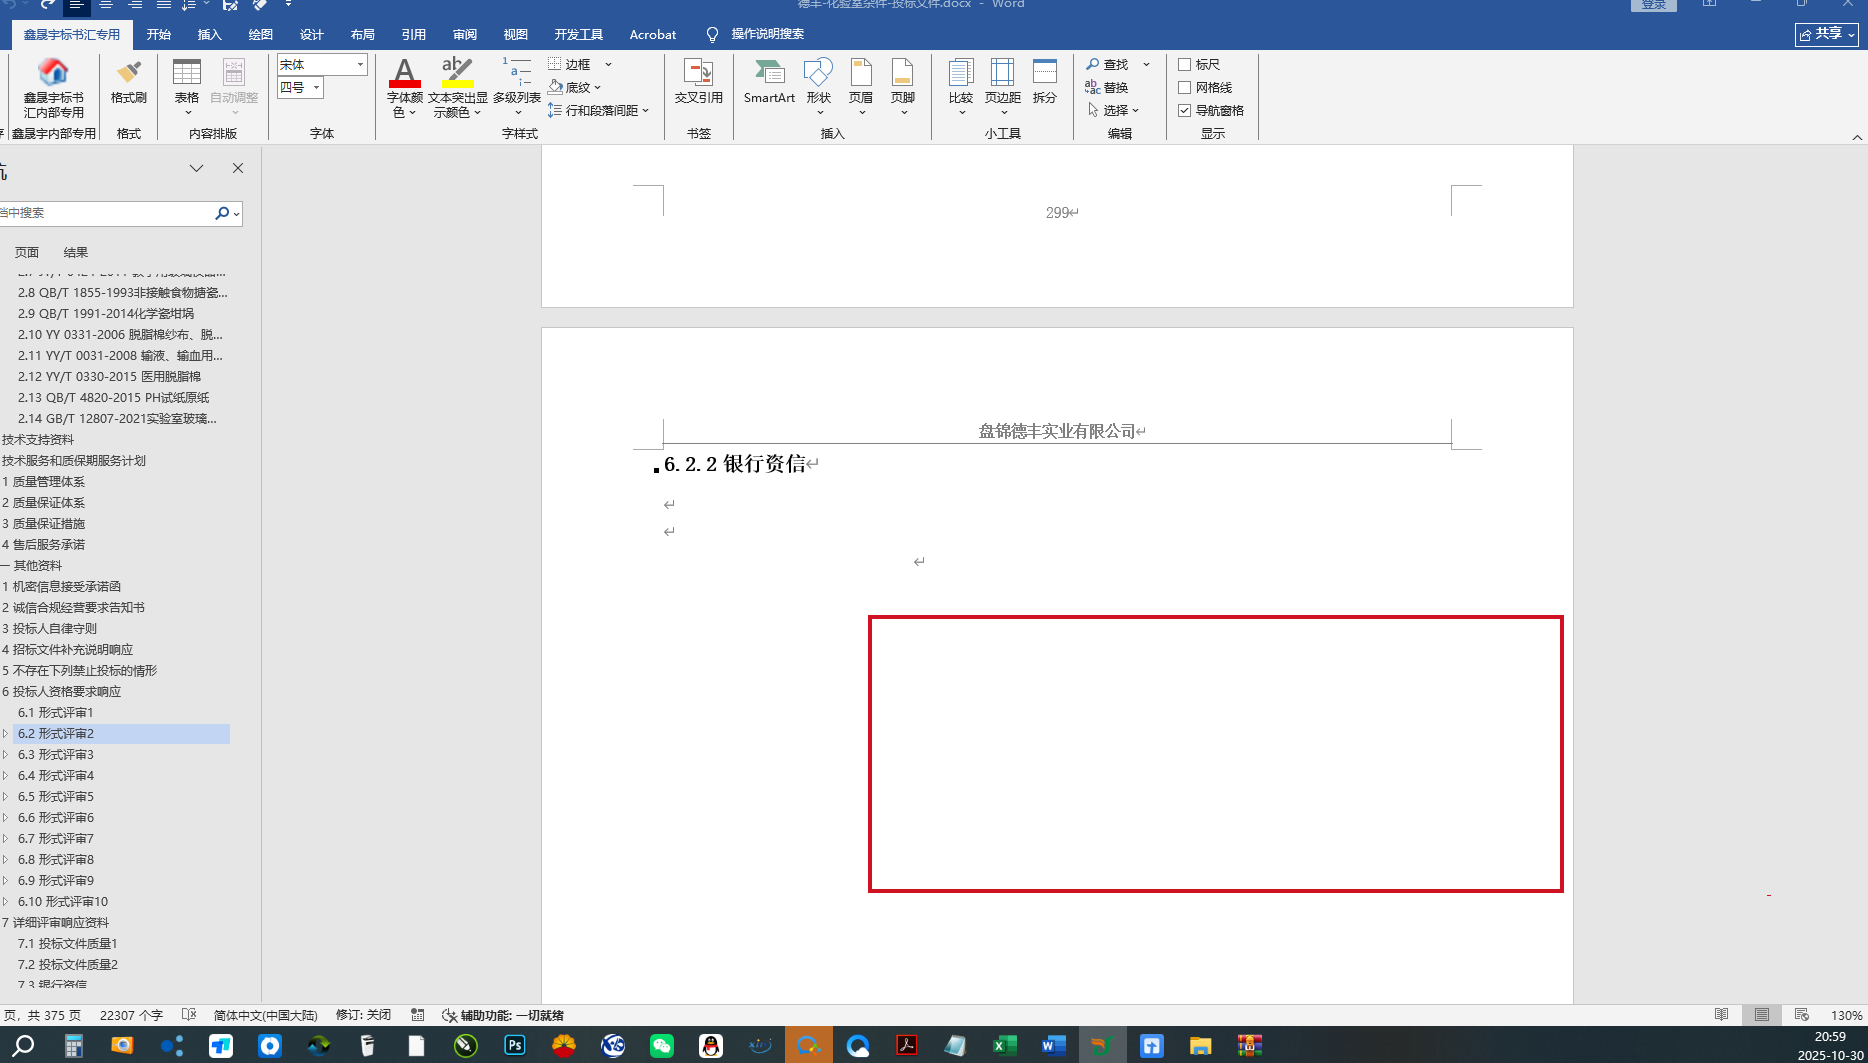Open the 表格 table tool
Viewport: 1868px width, 1063px height.
tap(187, 85)
